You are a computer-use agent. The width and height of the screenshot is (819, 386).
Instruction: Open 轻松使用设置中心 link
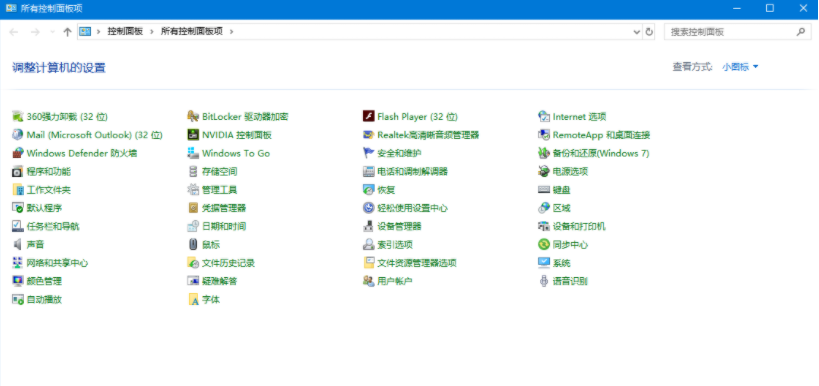coord(412,208)
